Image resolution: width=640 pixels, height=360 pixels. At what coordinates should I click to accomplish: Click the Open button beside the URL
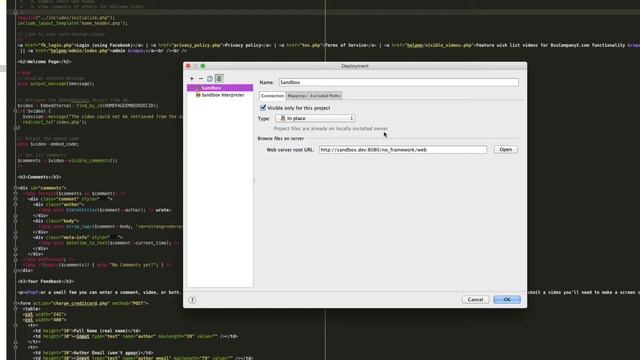(506, 149)
